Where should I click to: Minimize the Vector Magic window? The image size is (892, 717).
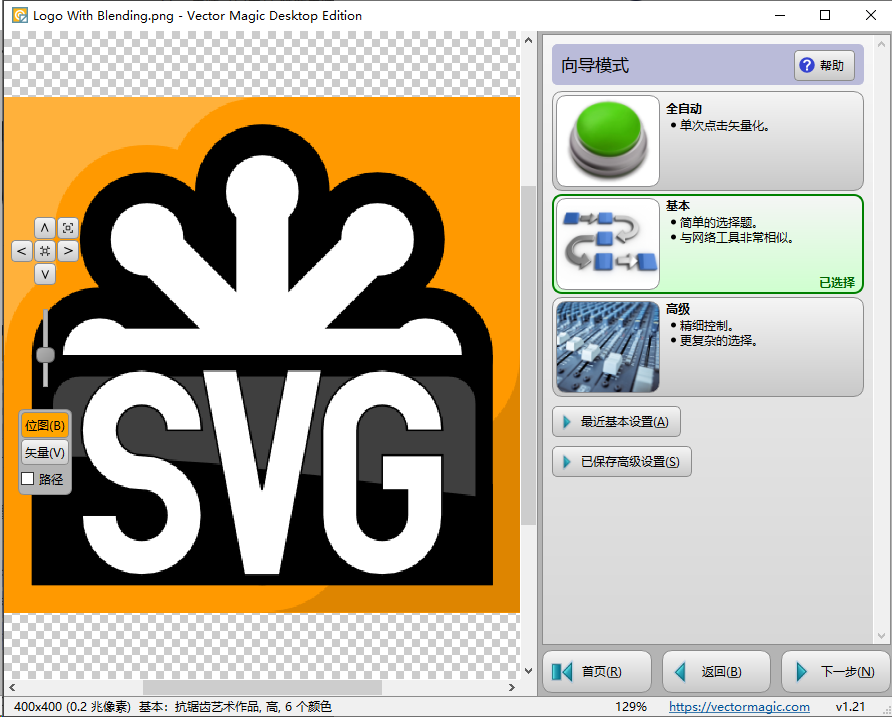click(x=780, y=15)
